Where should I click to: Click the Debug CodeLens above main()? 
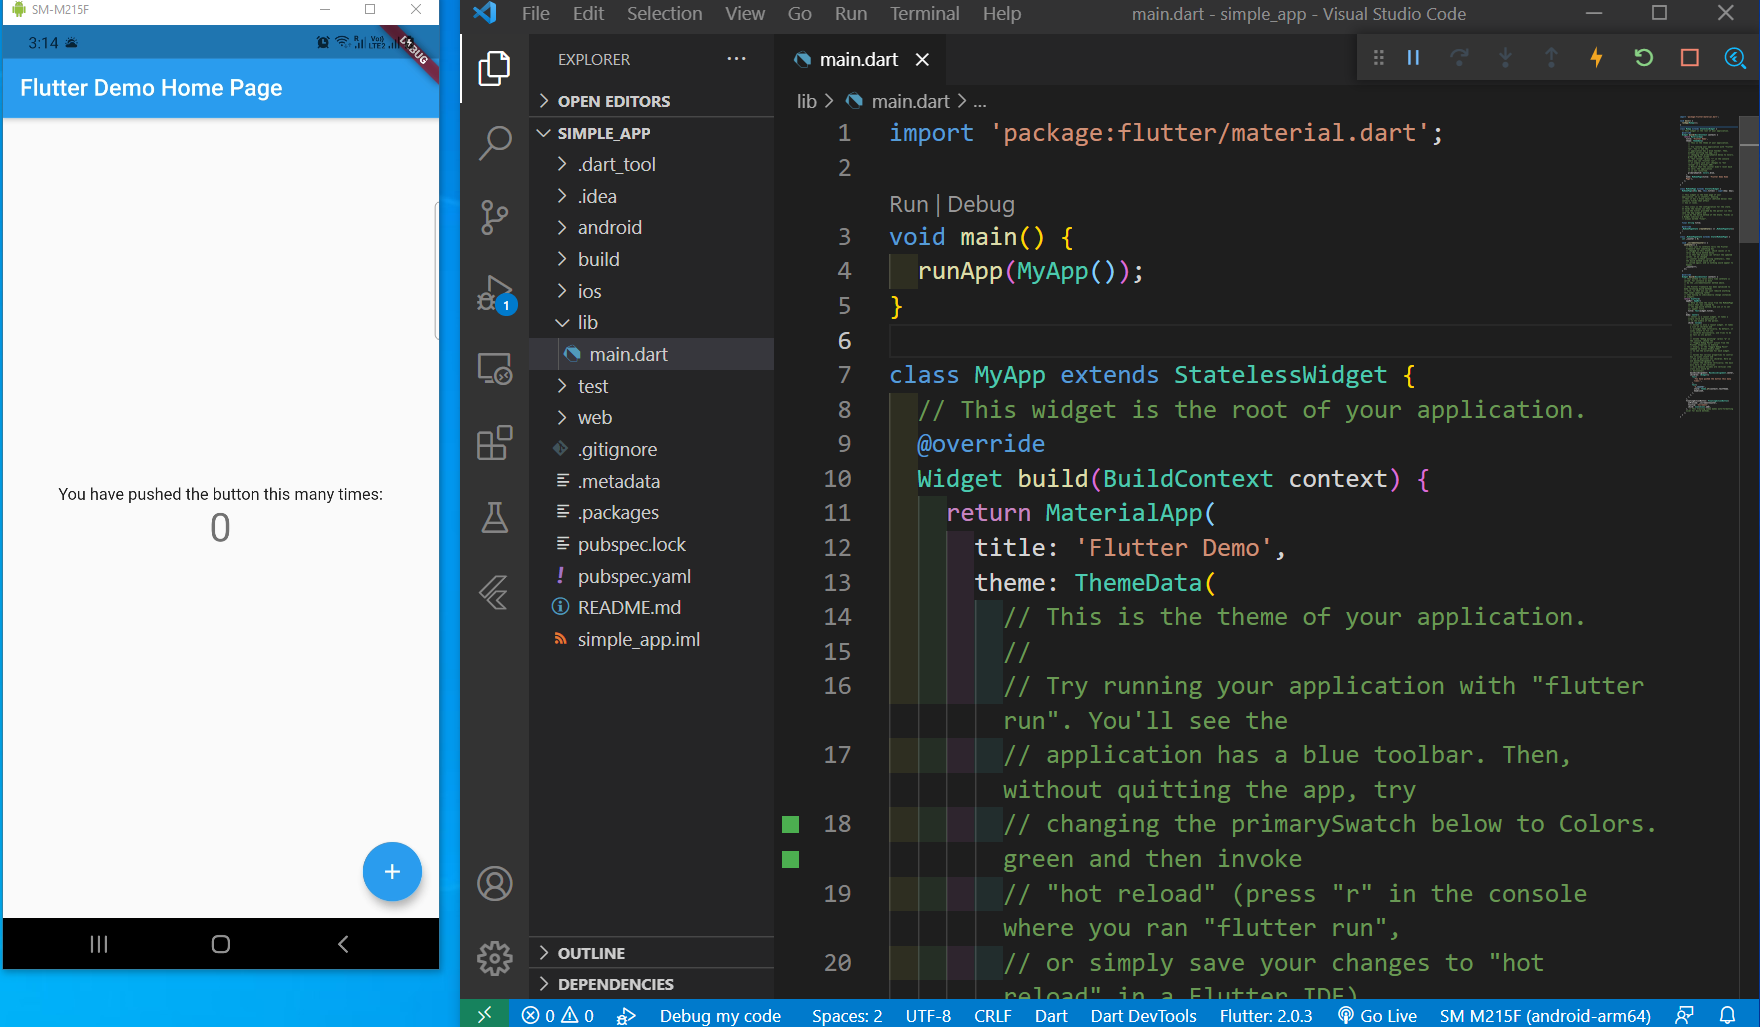[980, 204]
